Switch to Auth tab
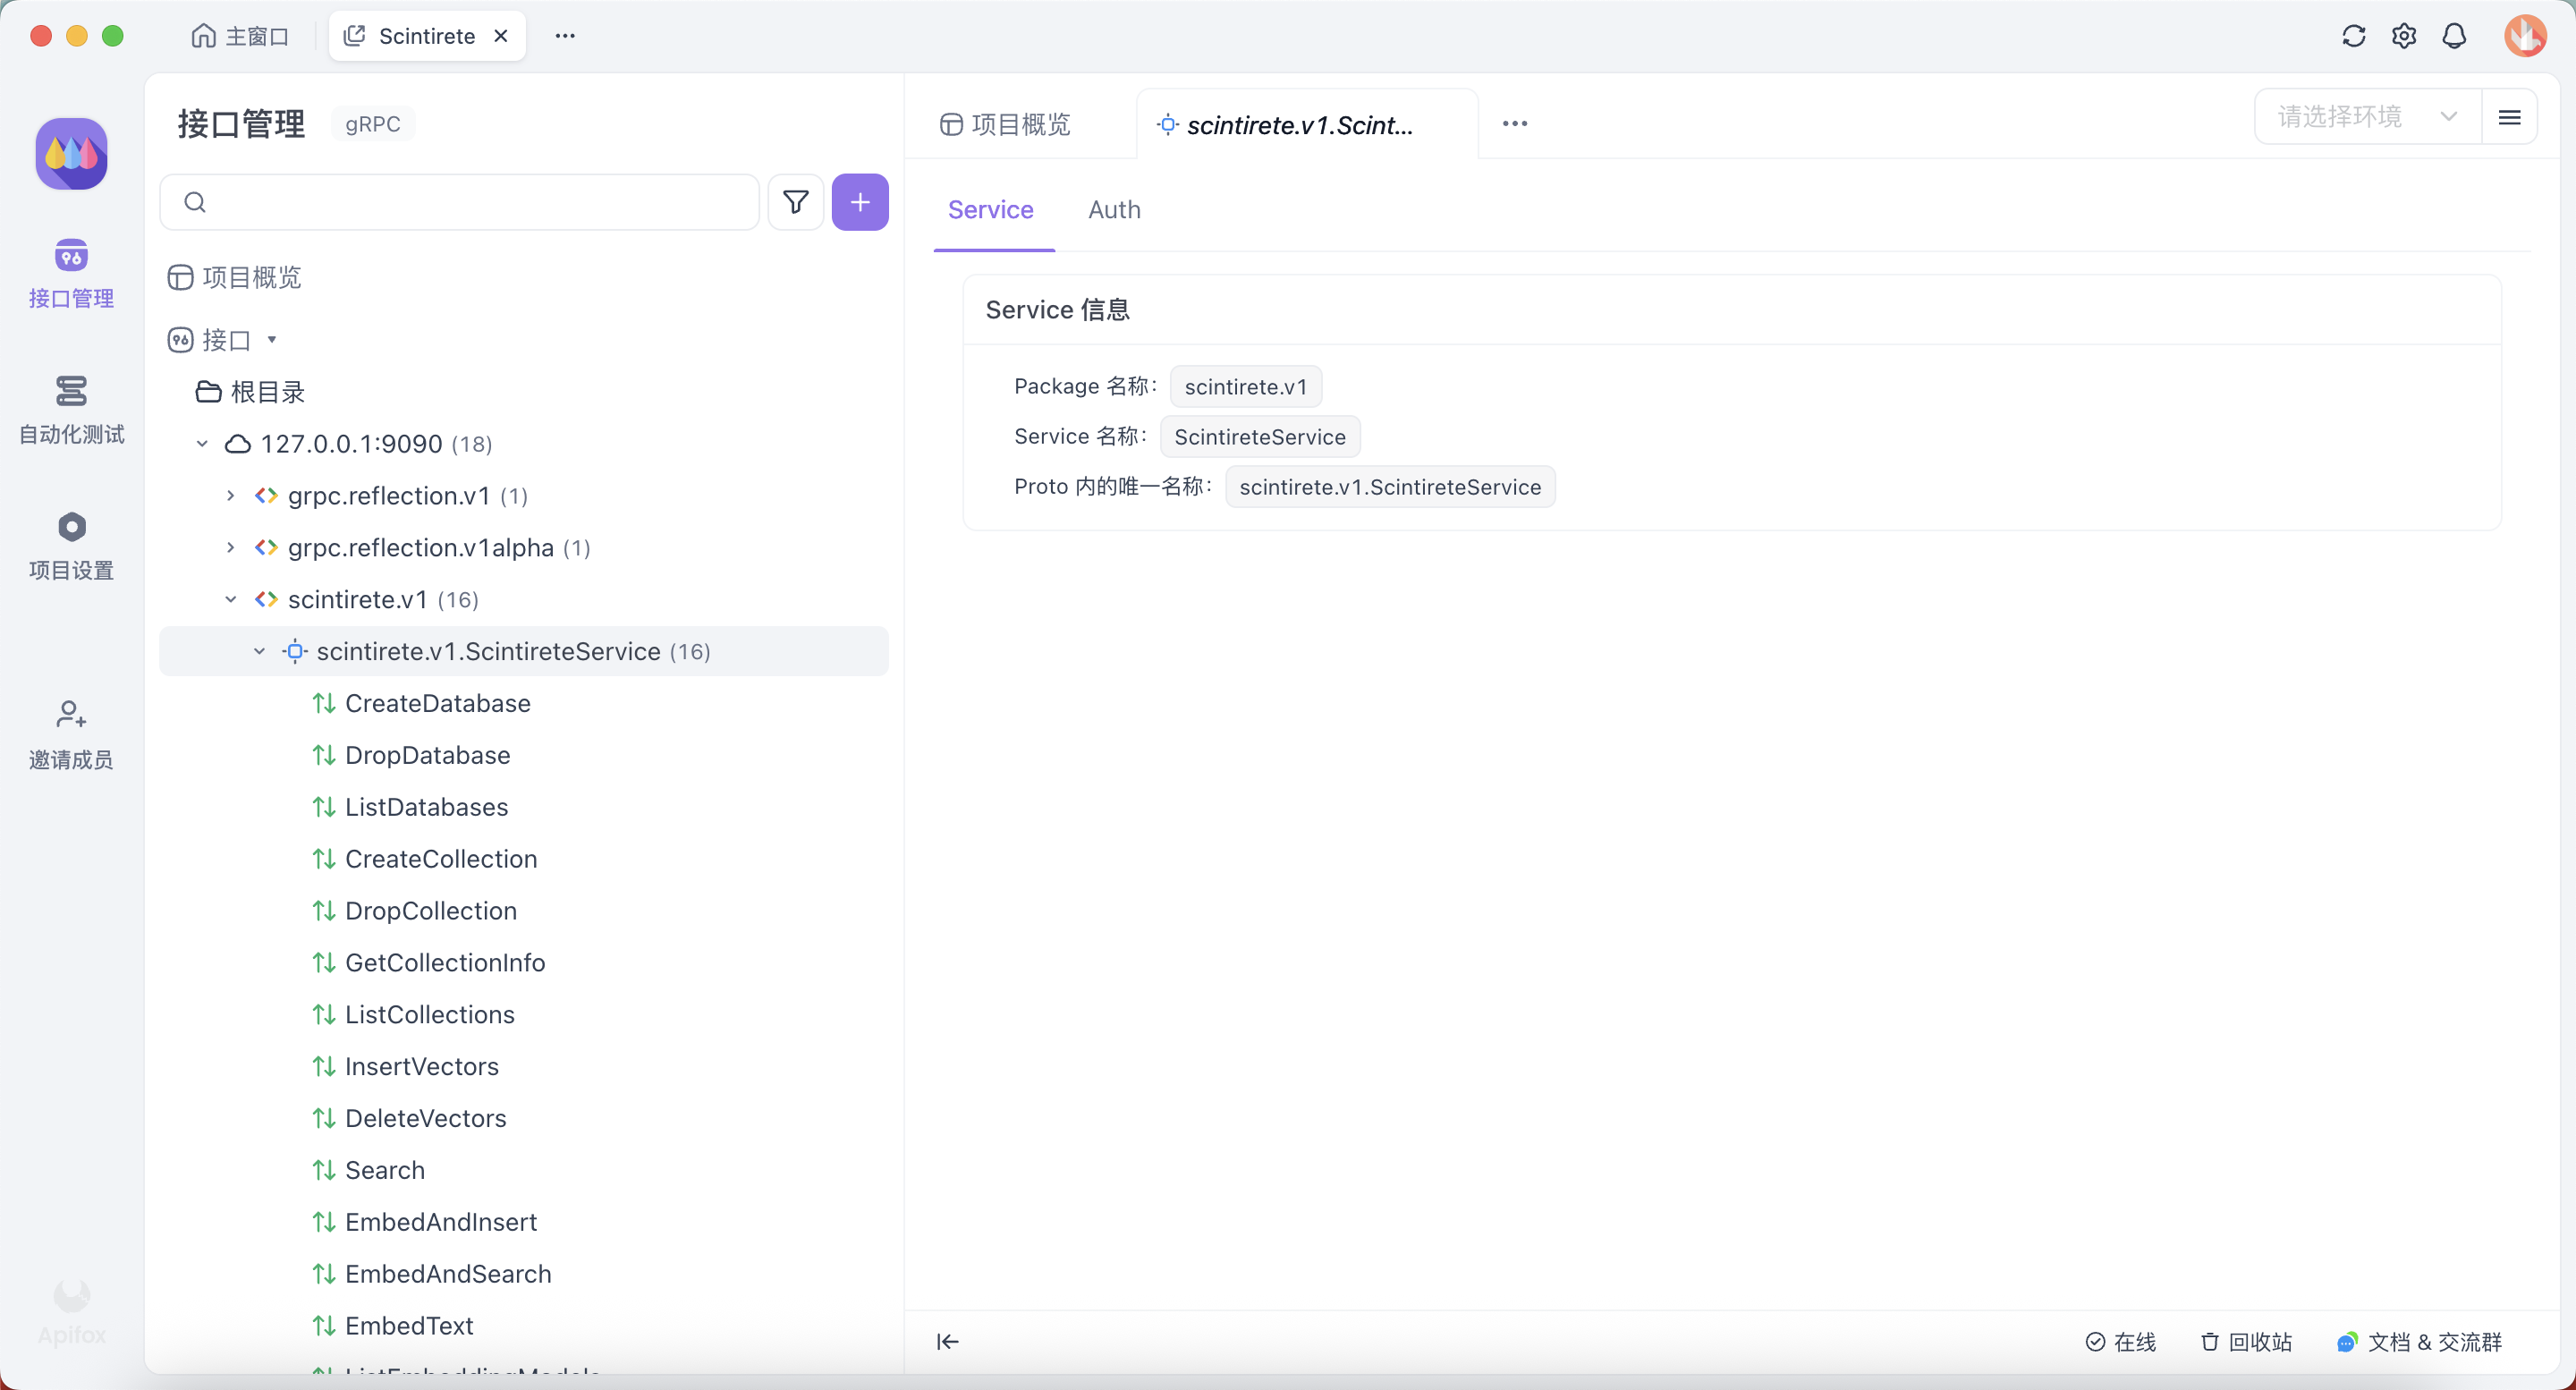The image size is (2576, 1390). point(1114,209)
